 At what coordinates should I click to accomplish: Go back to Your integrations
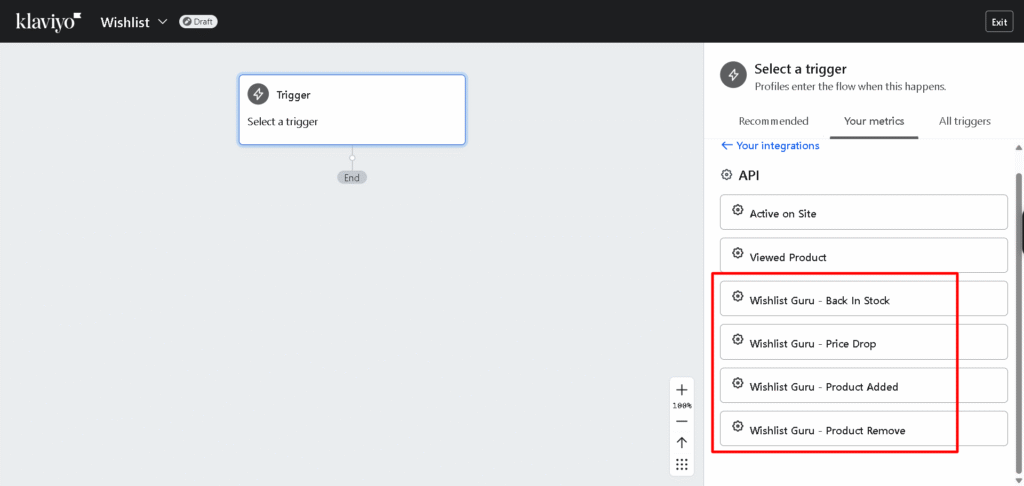click(770, 146)
